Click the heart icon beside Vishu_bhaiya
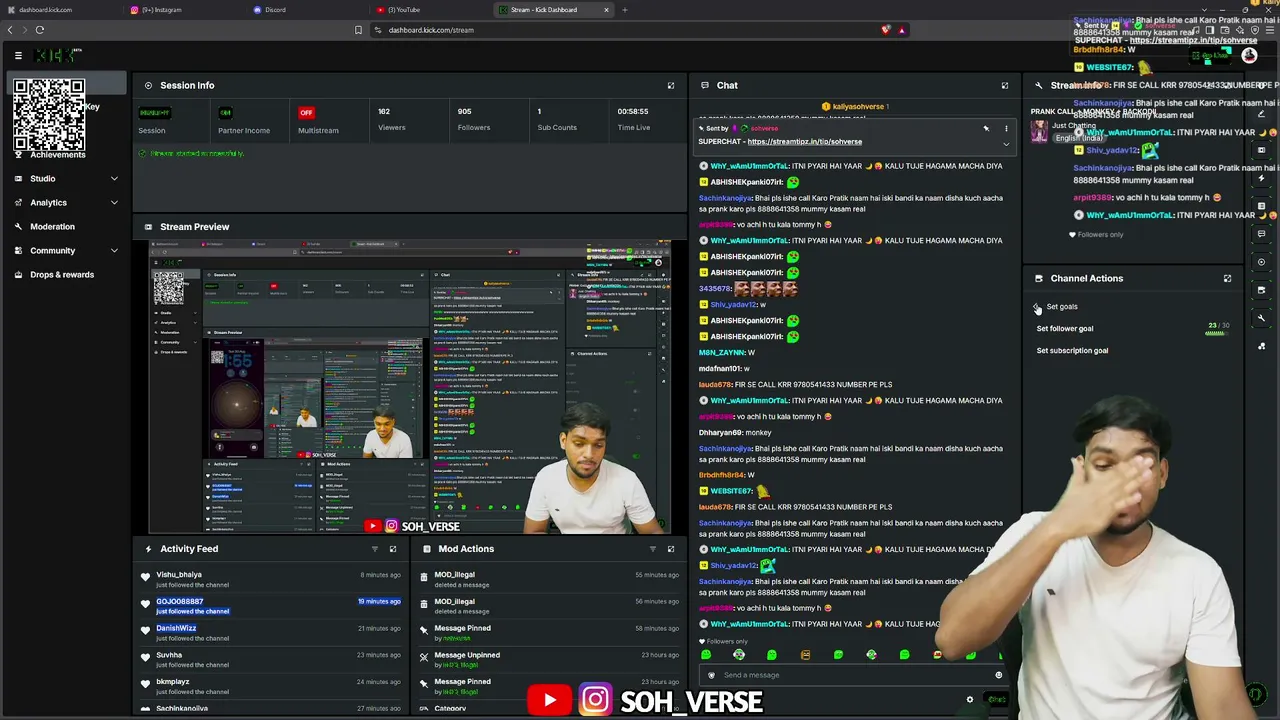This screenshot has width=1280, height=720. [x=145, y=577]
